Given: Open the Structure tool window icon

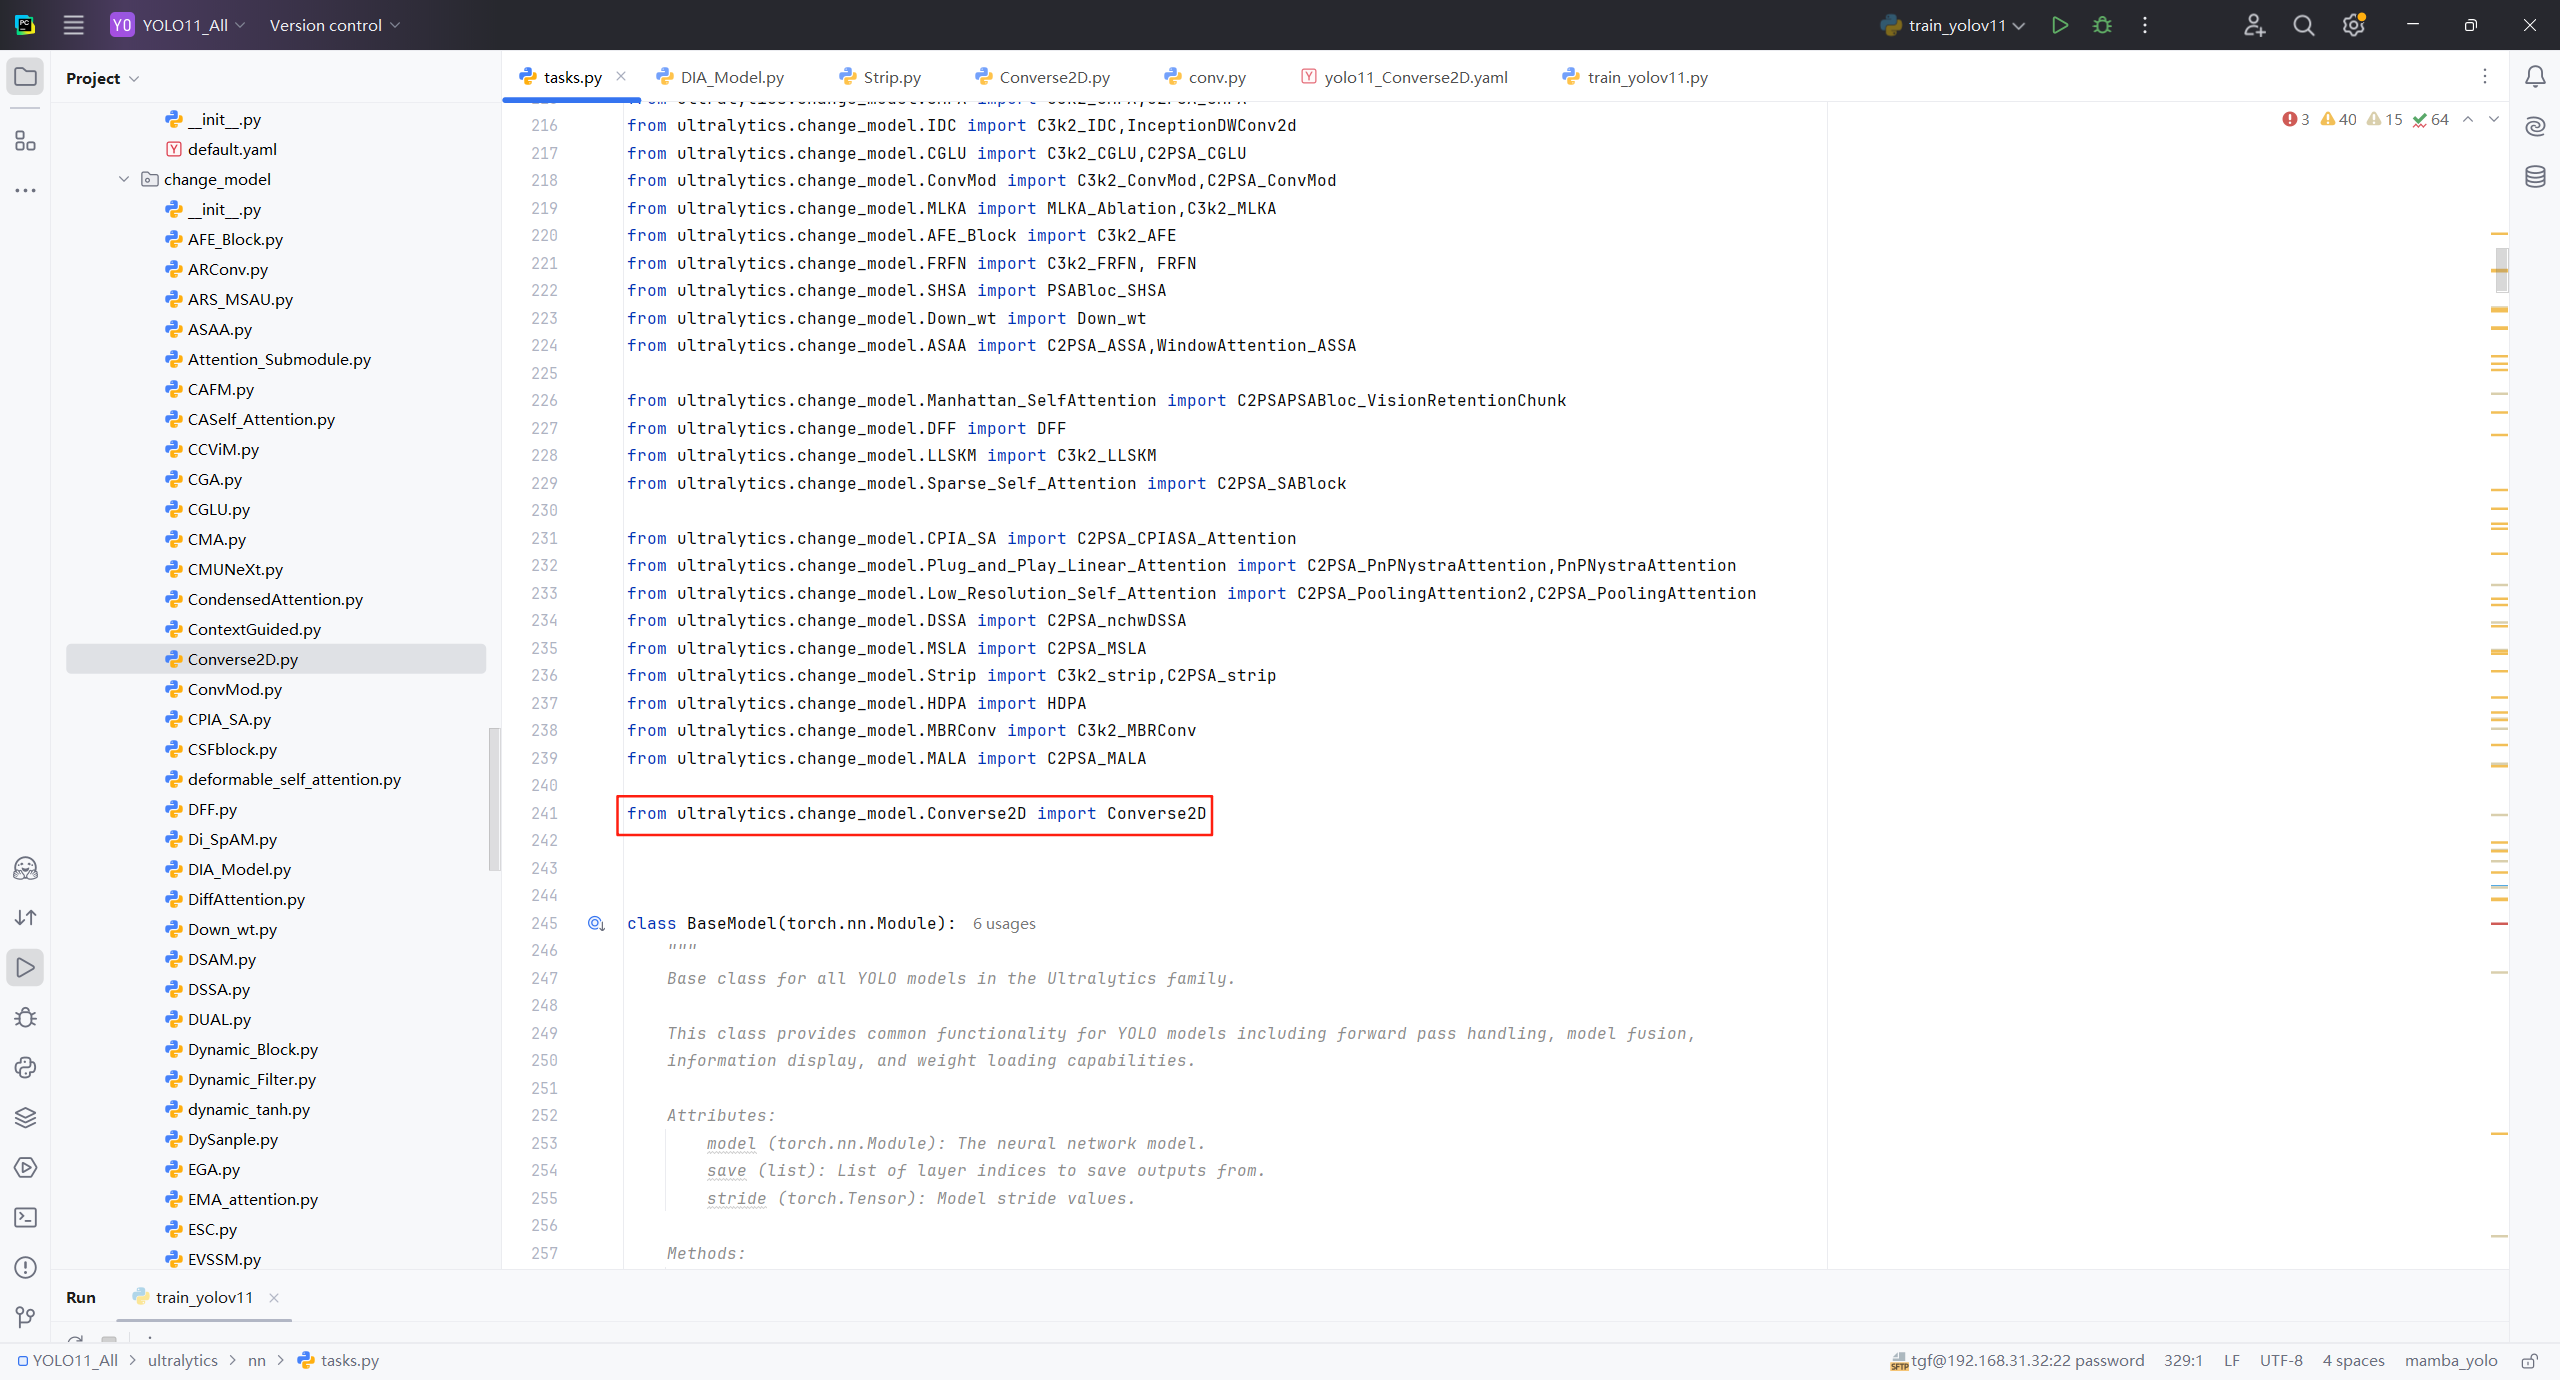Looking at the screenshot, I should [x=26, y=141].
